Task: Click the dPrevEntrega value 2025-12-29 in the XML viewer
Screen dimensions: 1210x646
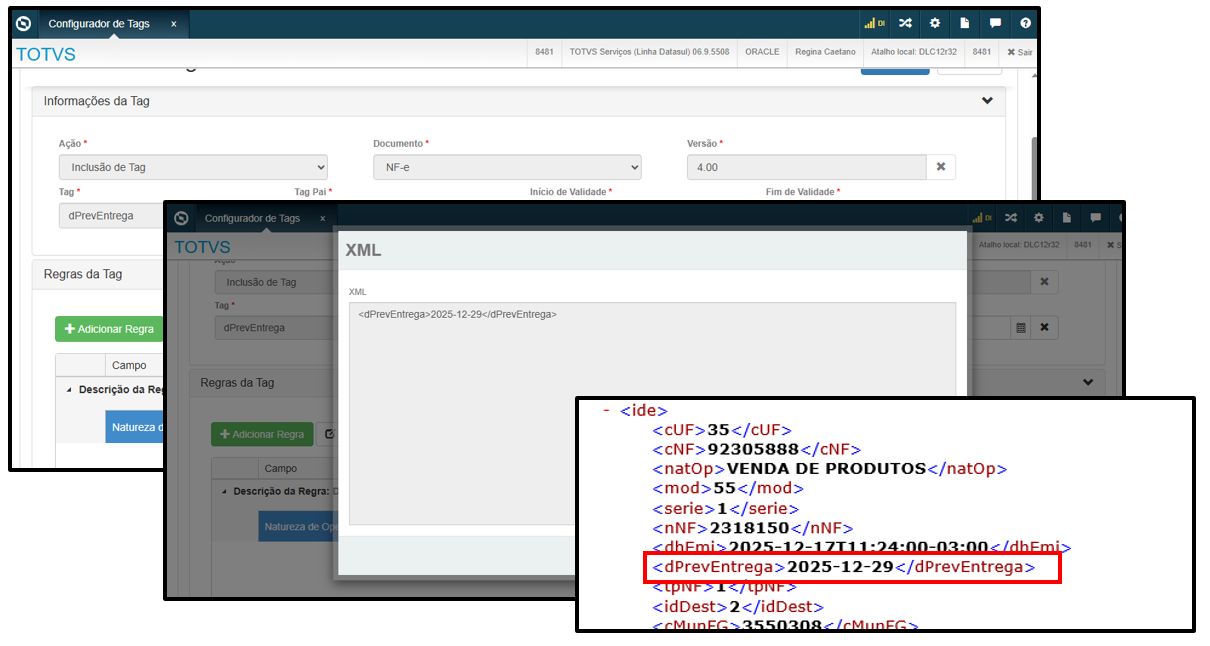Action: coord(840,567)
